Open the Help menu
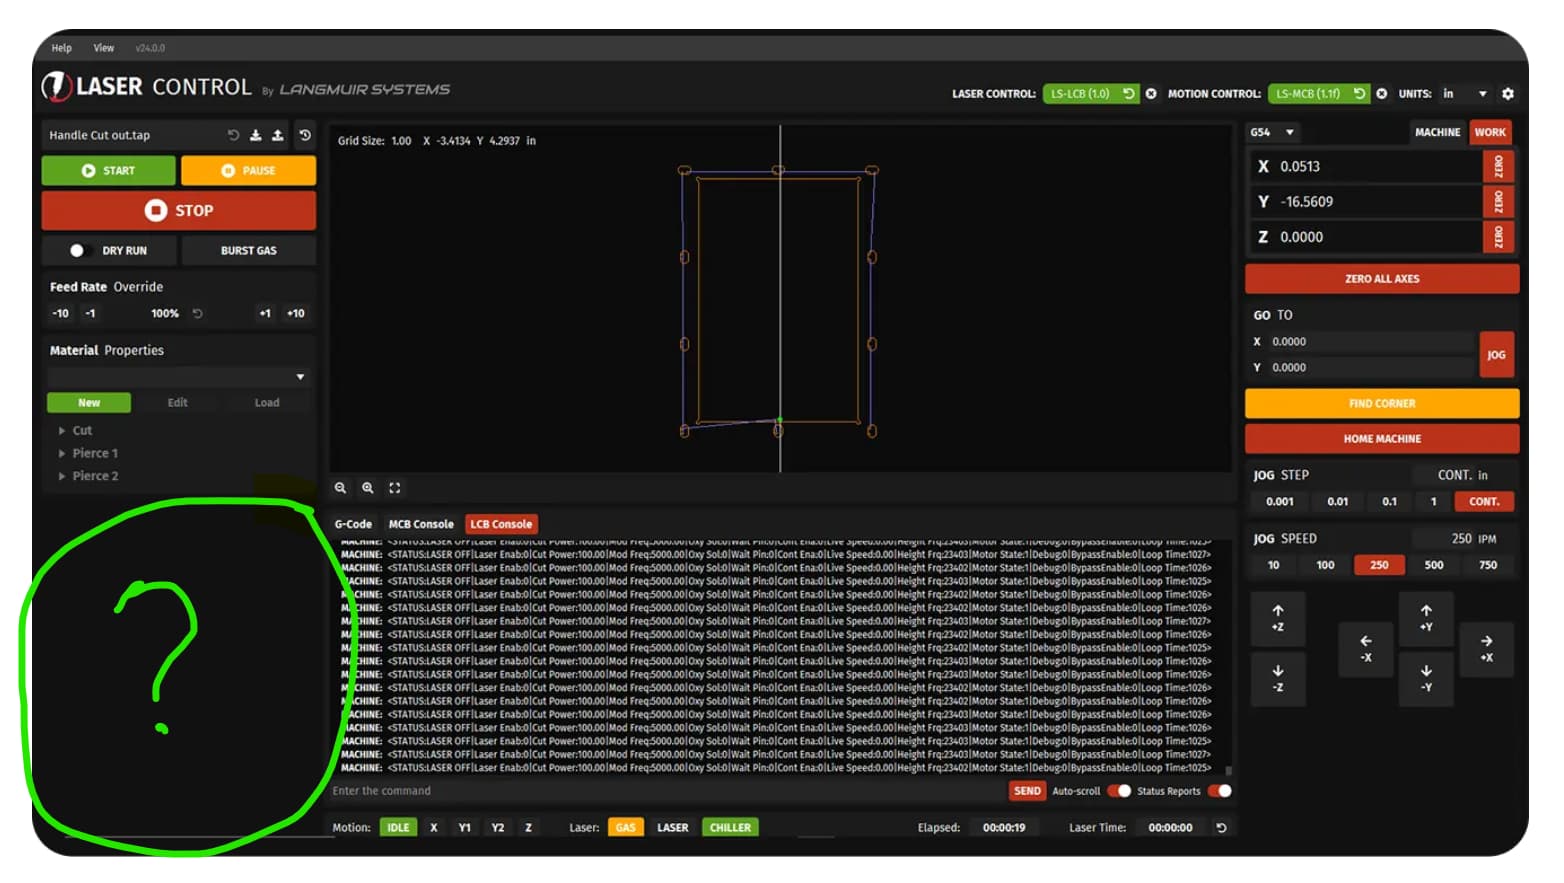The width and height of the screenshot is (1564, 883). pos(62,48)
